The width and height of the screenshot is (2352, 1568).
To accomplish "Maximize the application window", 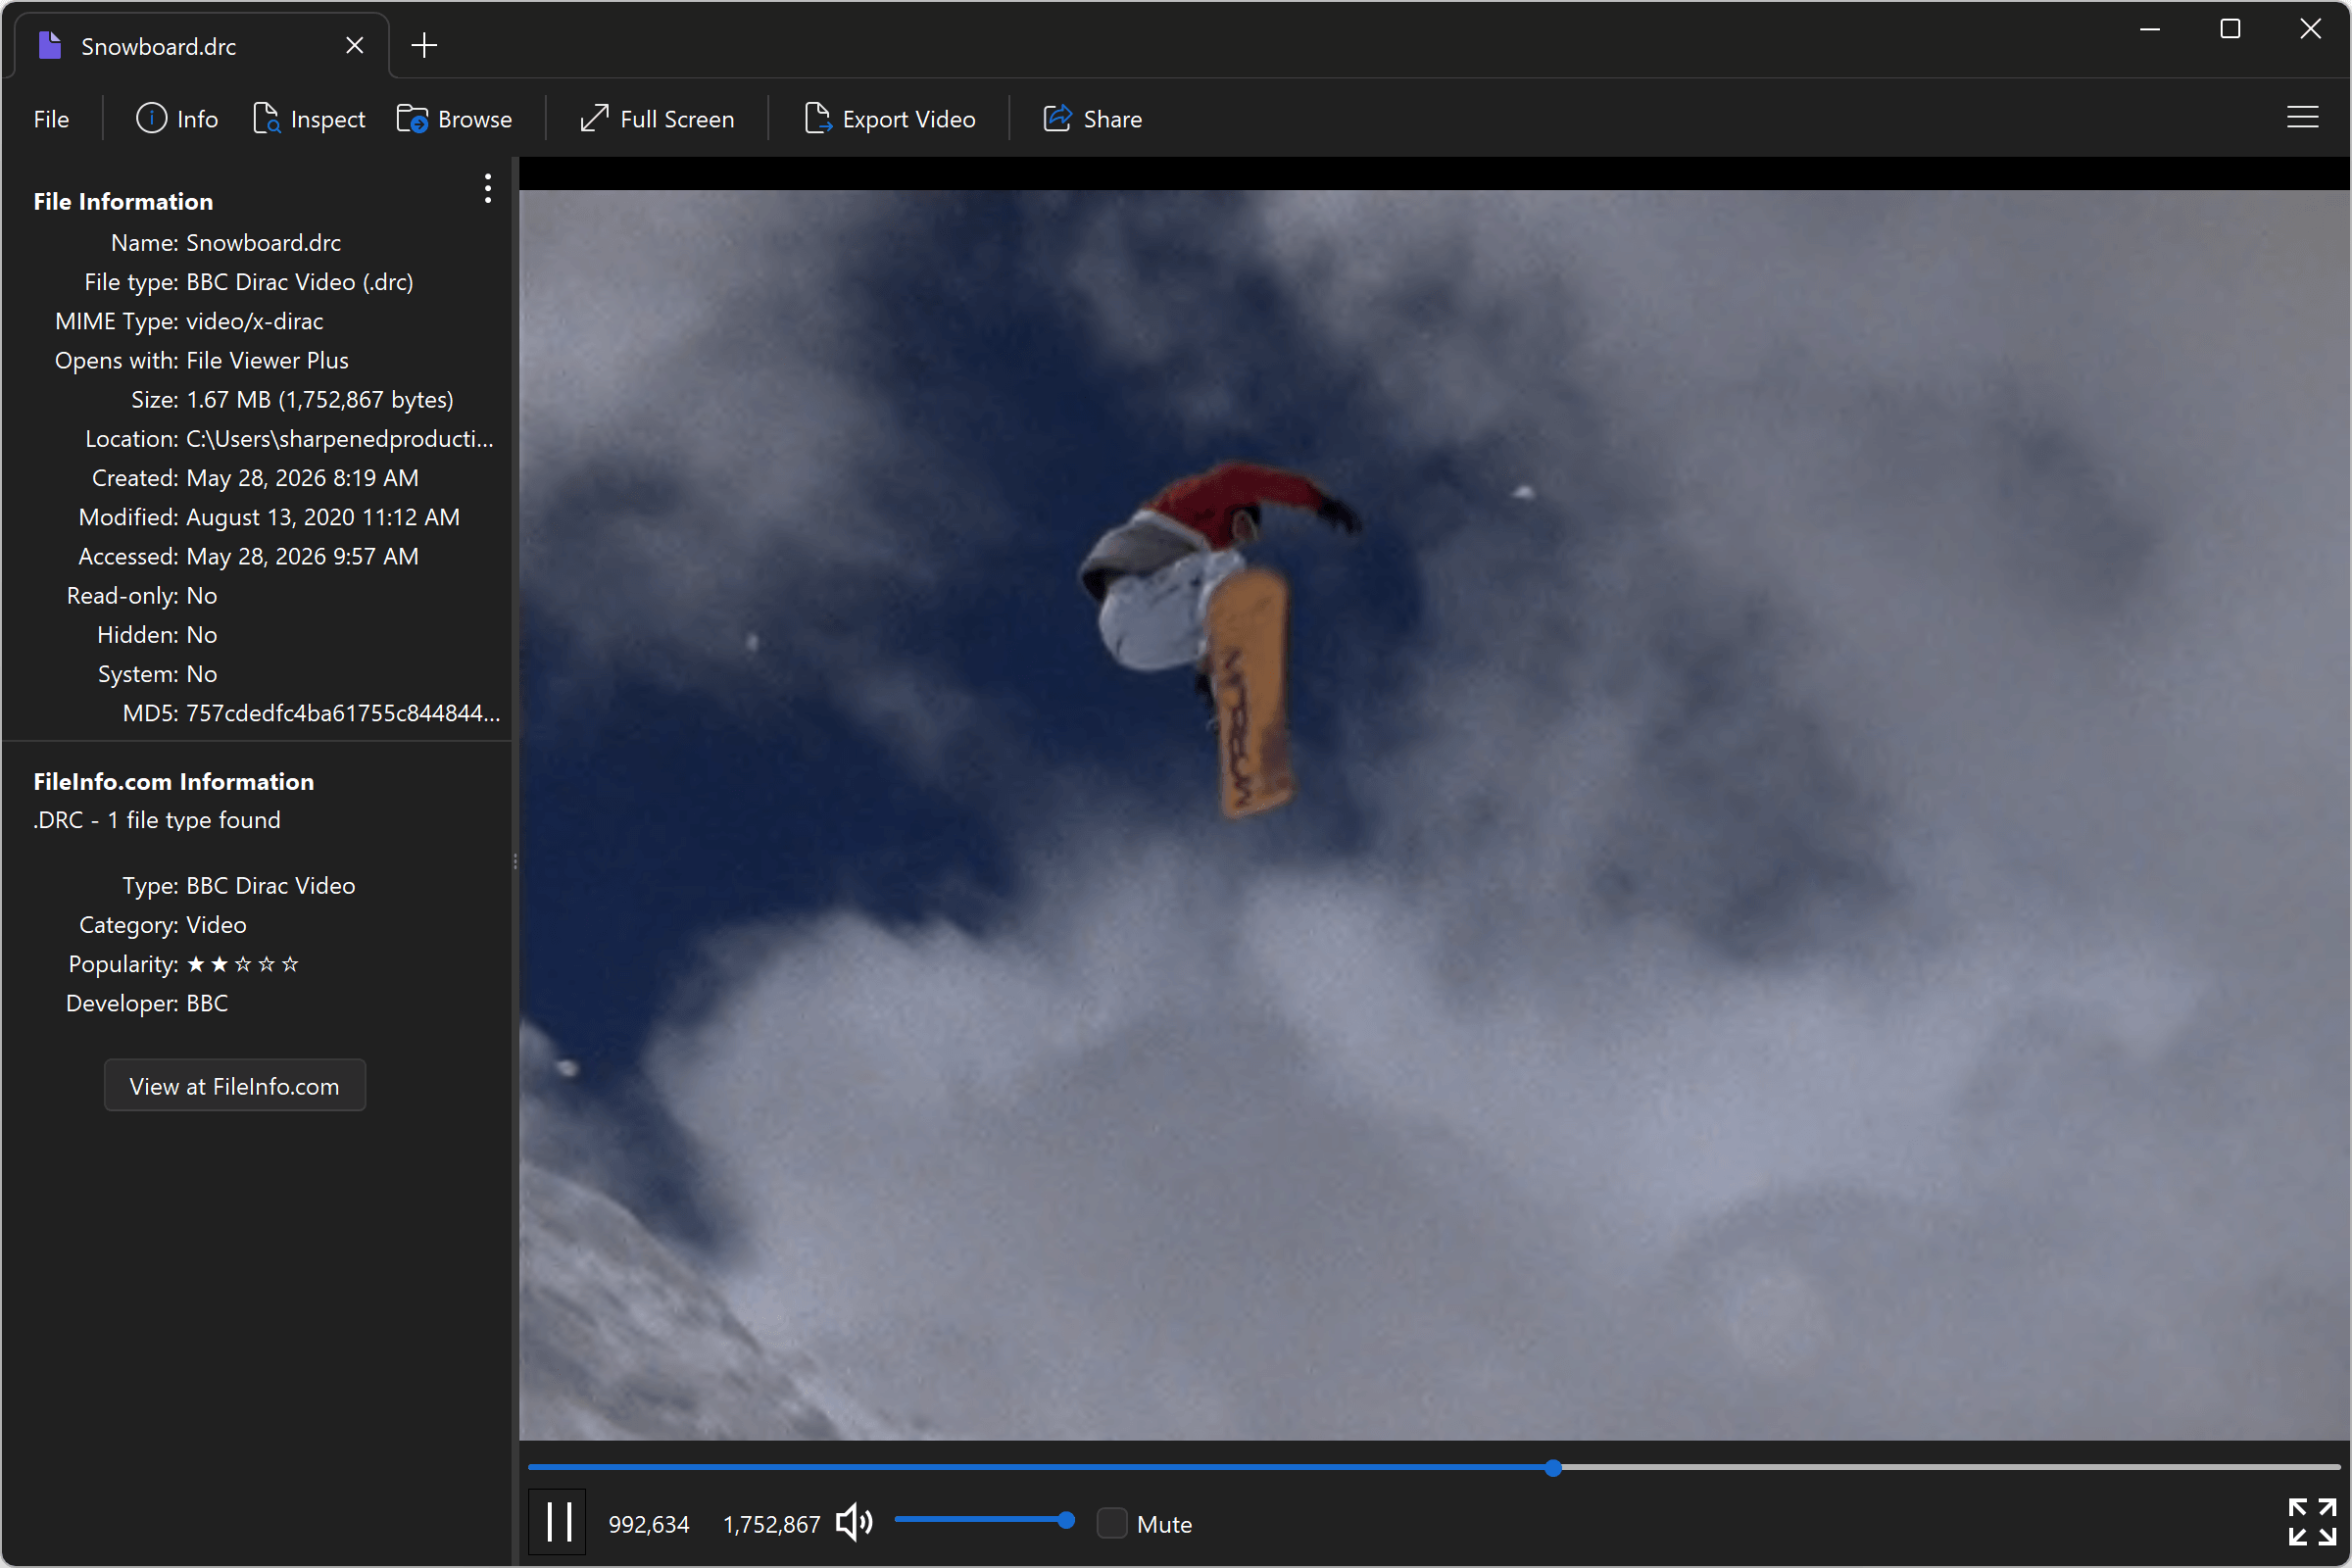I will (2230, 29).
